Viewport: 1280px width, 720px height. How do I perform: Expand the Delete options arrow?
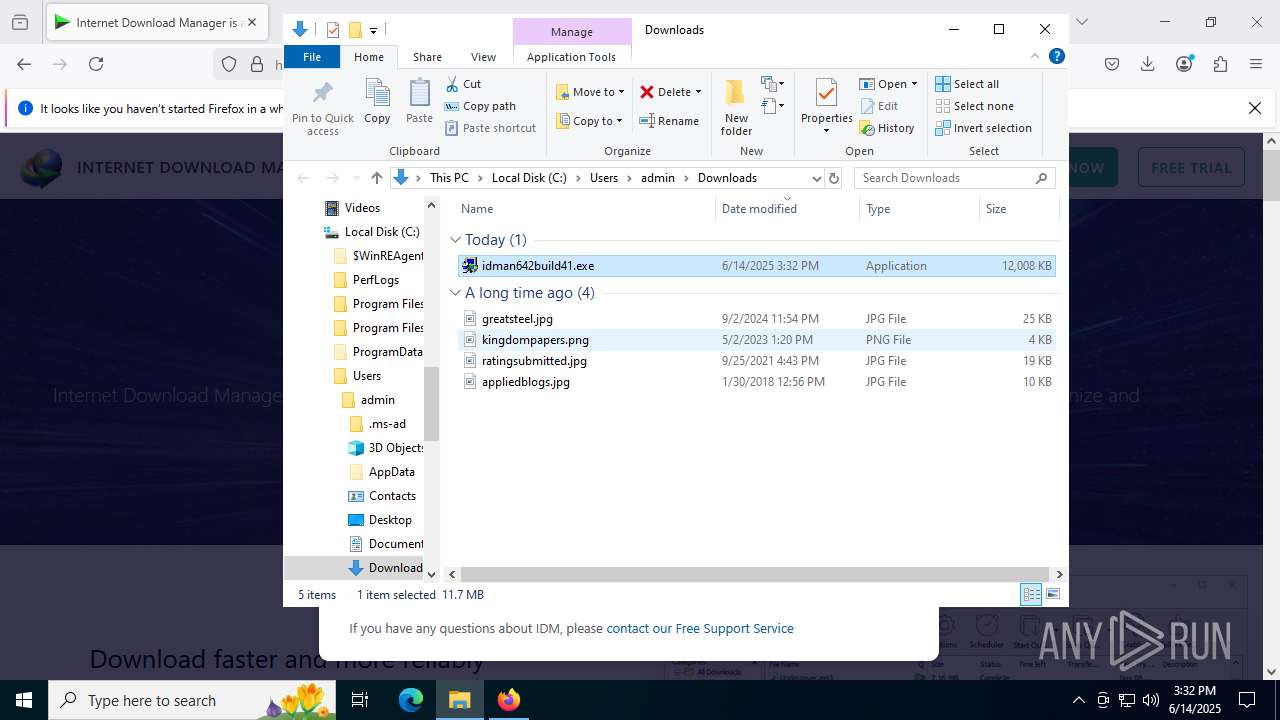pos(698,92)
